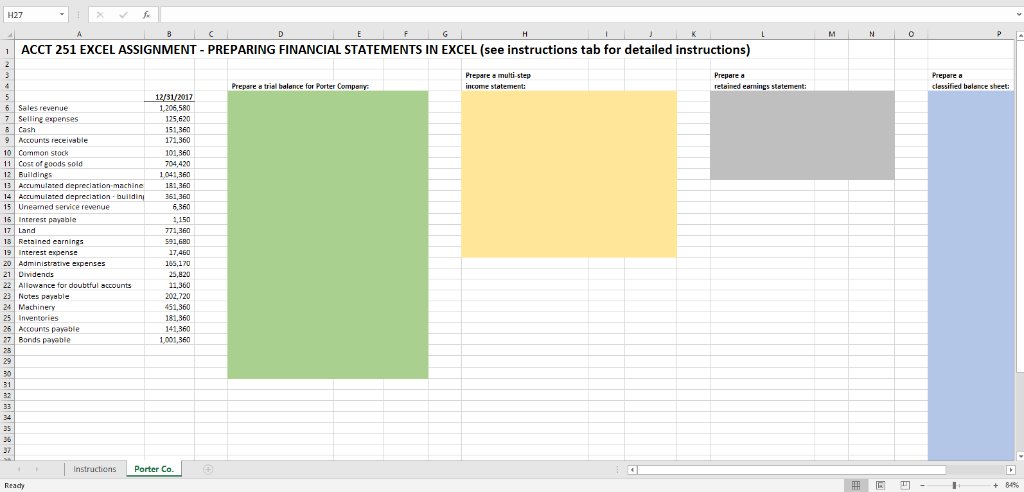The height and width of the screenshot is (492, 1024).
Task: Click the 84% zoom level indicator
Action: [1012, 485]
